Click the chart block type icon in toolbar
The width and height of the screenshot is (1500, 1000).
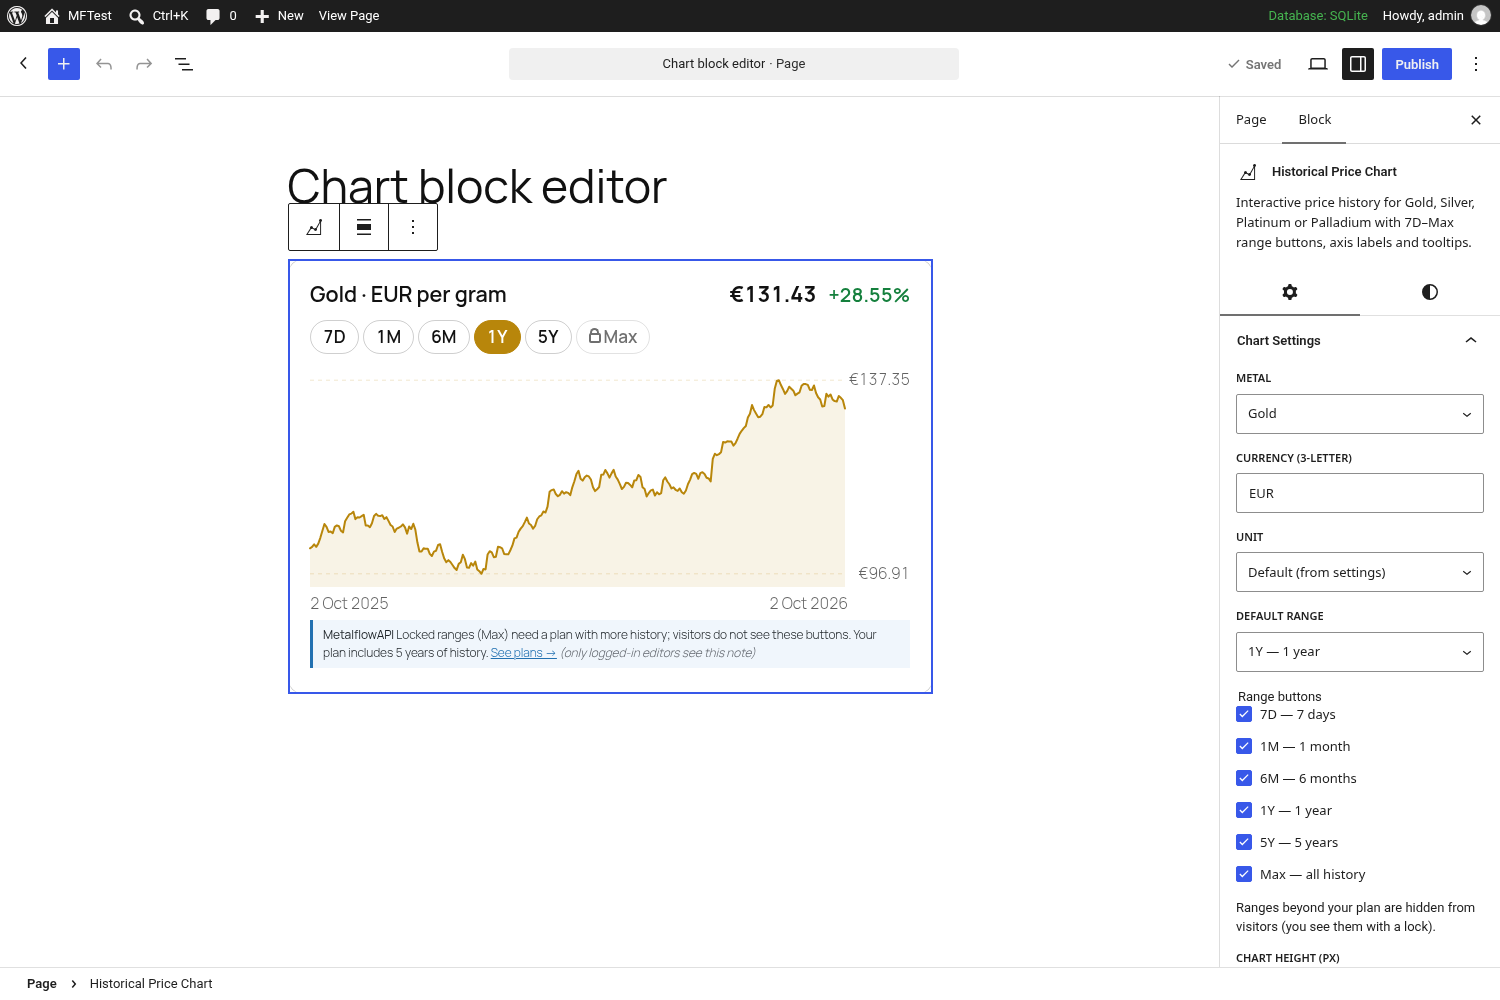pos(314,227)
